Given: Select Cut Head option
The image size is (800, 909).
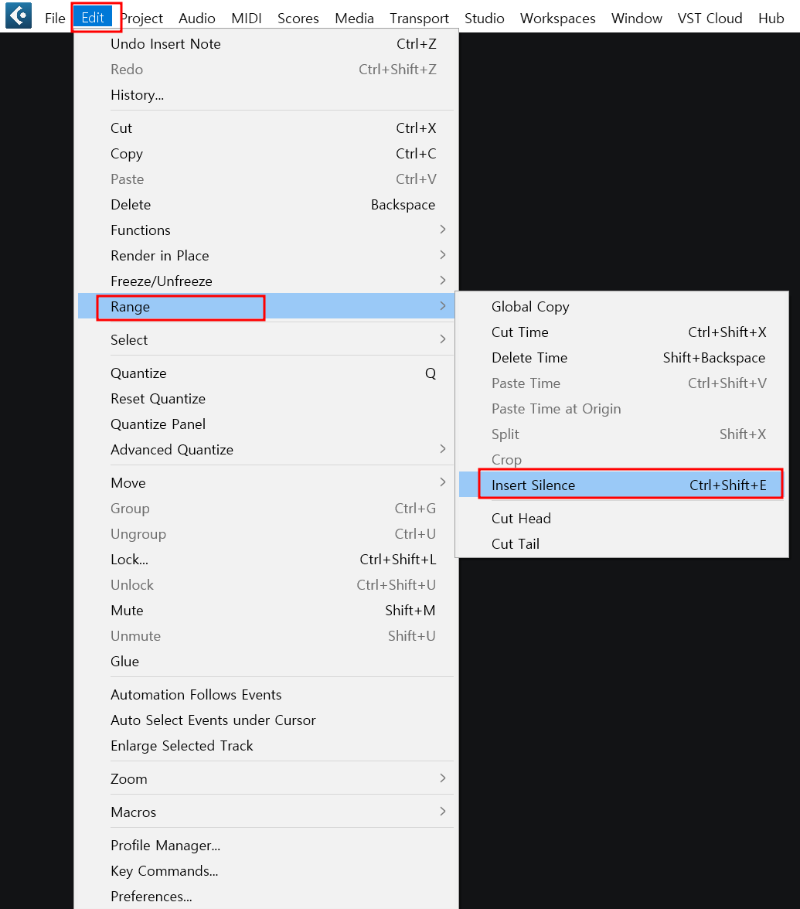Looking at the screenshot, I should [621, 518].
